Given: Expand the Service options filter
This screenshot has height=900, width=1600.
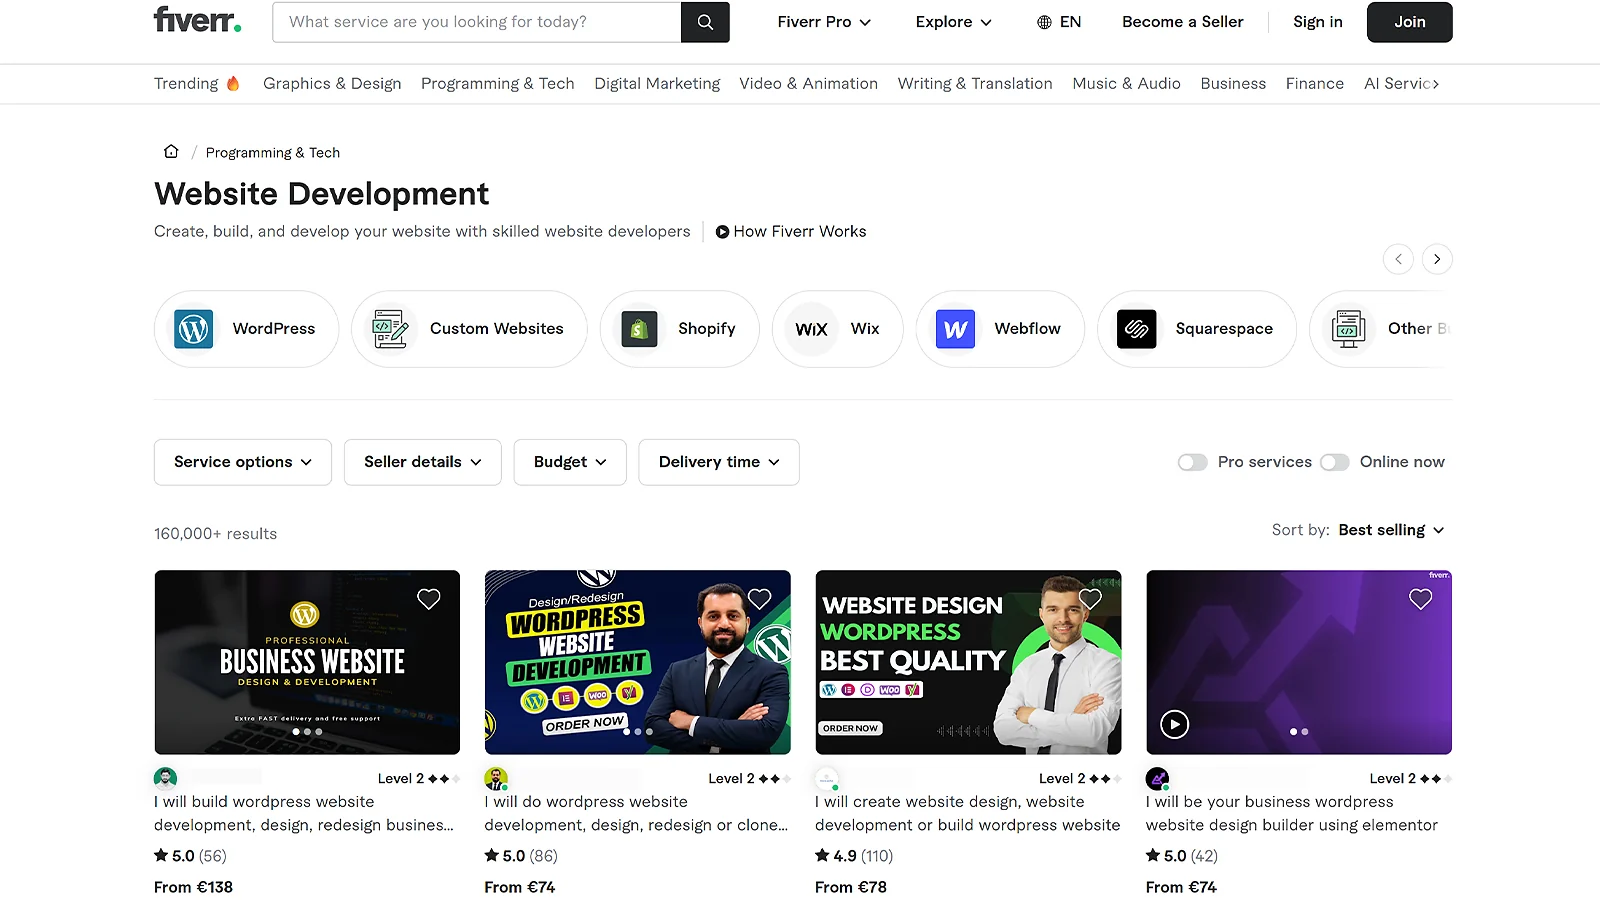Looking at the screenshot, I should [x=243, y=462].
